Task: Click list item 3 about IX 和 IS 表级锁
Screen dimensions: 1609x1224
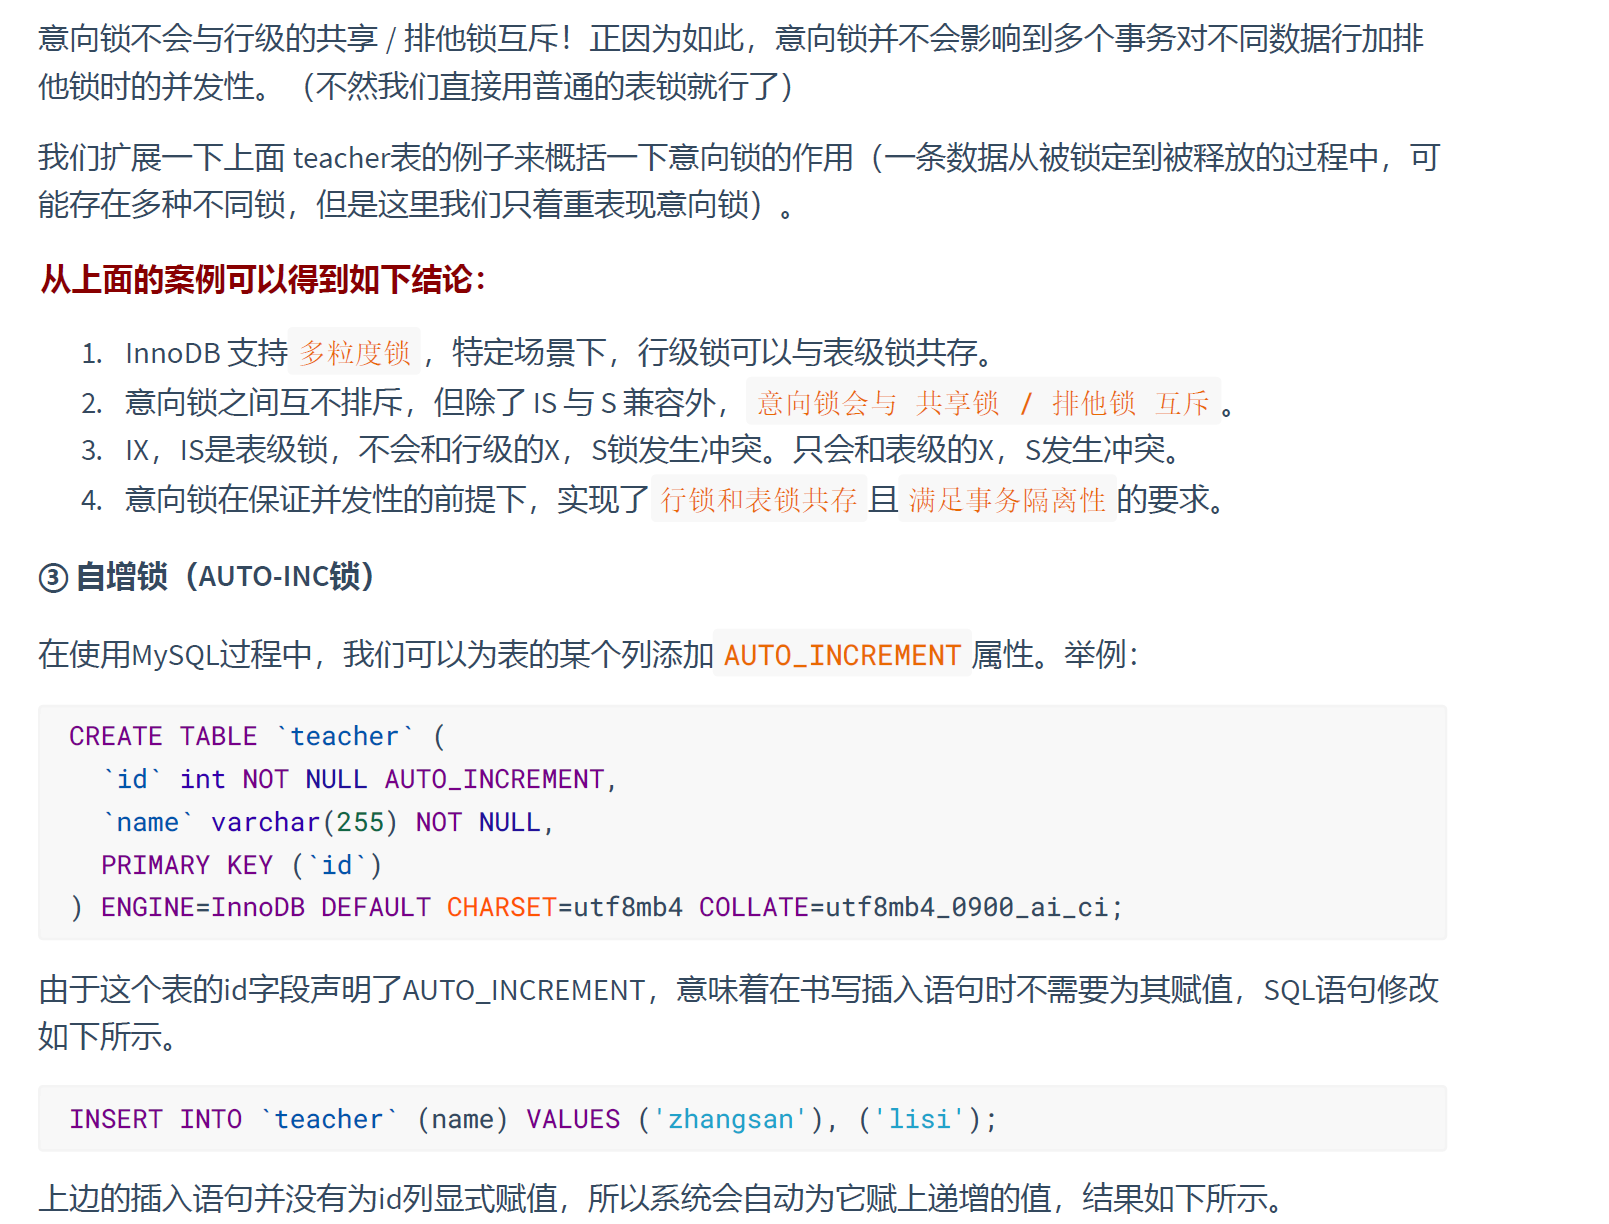Action: pos(640,450)
